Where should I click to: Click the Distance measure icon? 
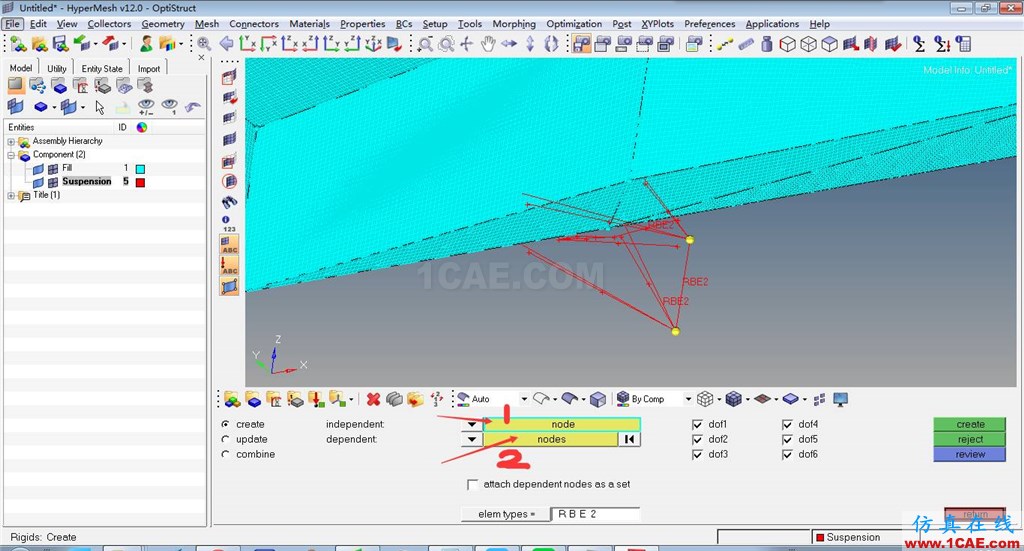coord(725,44)
